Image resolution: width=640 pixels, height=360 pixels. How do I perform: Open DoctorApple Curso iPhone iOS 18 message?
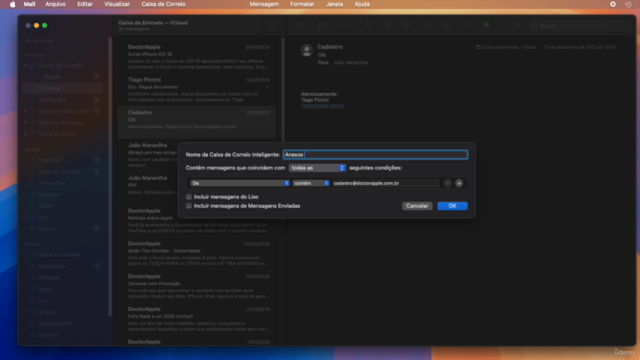[198, 57]
